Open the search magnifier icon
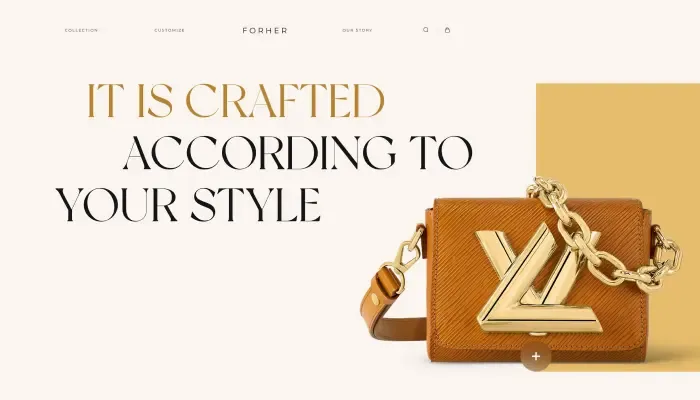 coord(425,30)
